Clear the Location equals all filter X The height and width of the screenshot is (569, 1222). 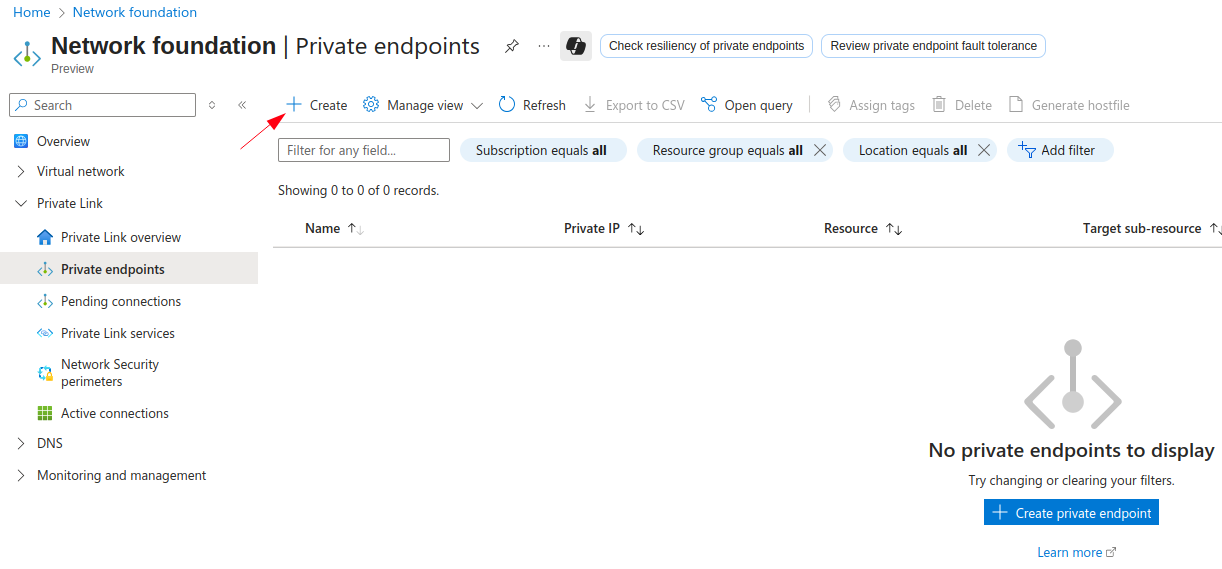coord(984,150)
